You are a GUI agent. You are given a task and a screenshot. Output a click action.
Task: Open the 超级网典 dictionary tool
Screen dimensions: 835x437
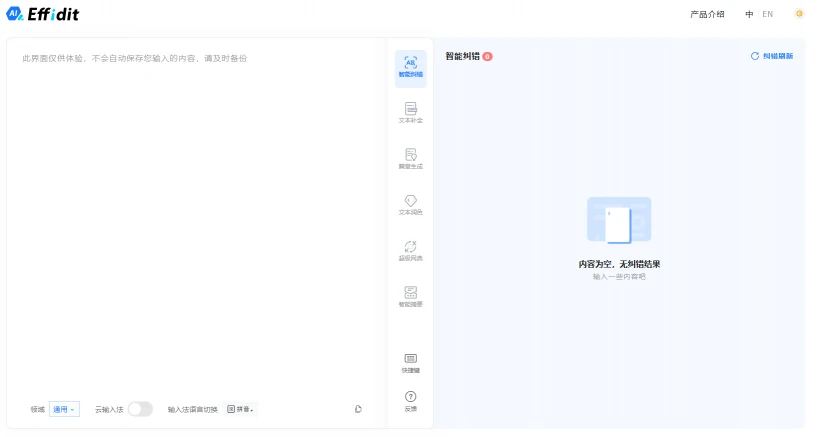410,250
